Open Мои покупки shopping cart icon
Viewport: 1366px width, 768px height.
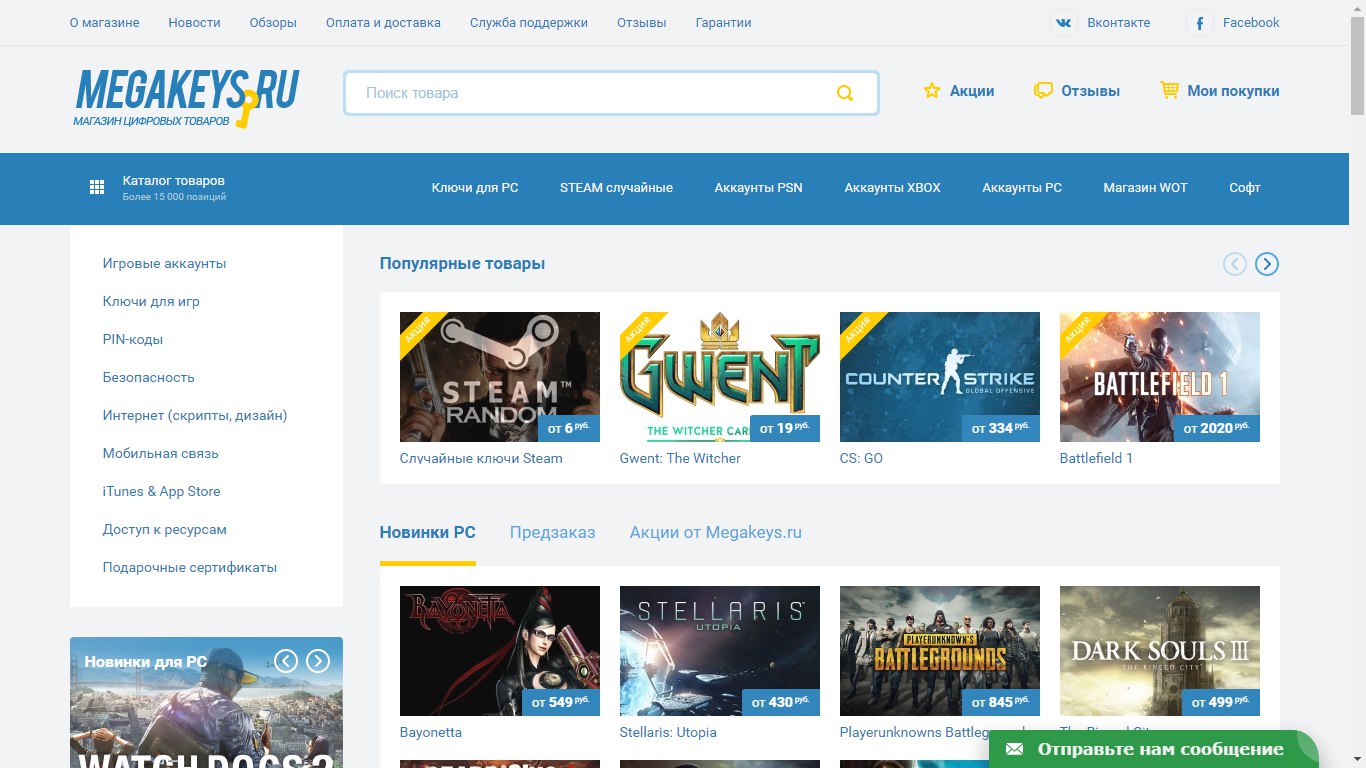1169,90
